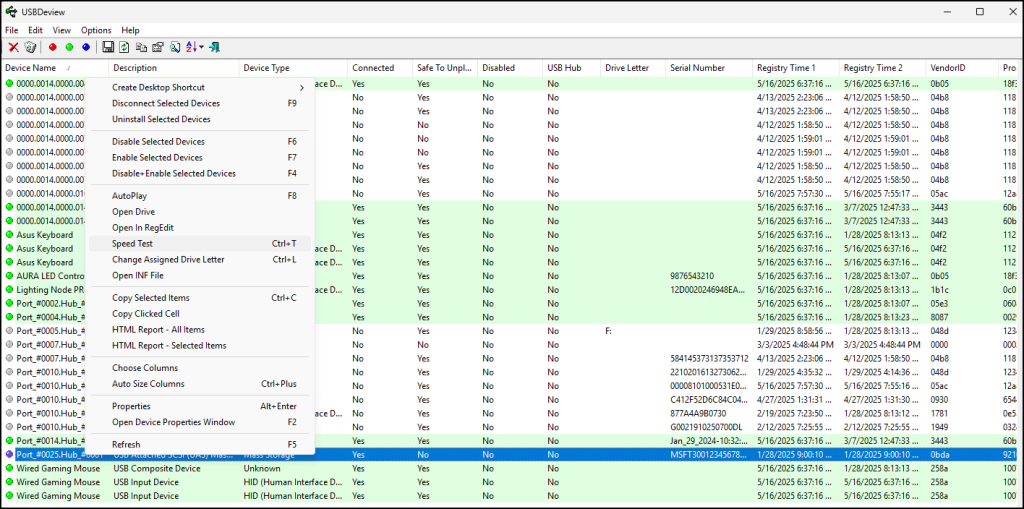Screen dimensions: 1024x509
Task: Click the properties icon in toolbar
Action: tap(157, 47)
